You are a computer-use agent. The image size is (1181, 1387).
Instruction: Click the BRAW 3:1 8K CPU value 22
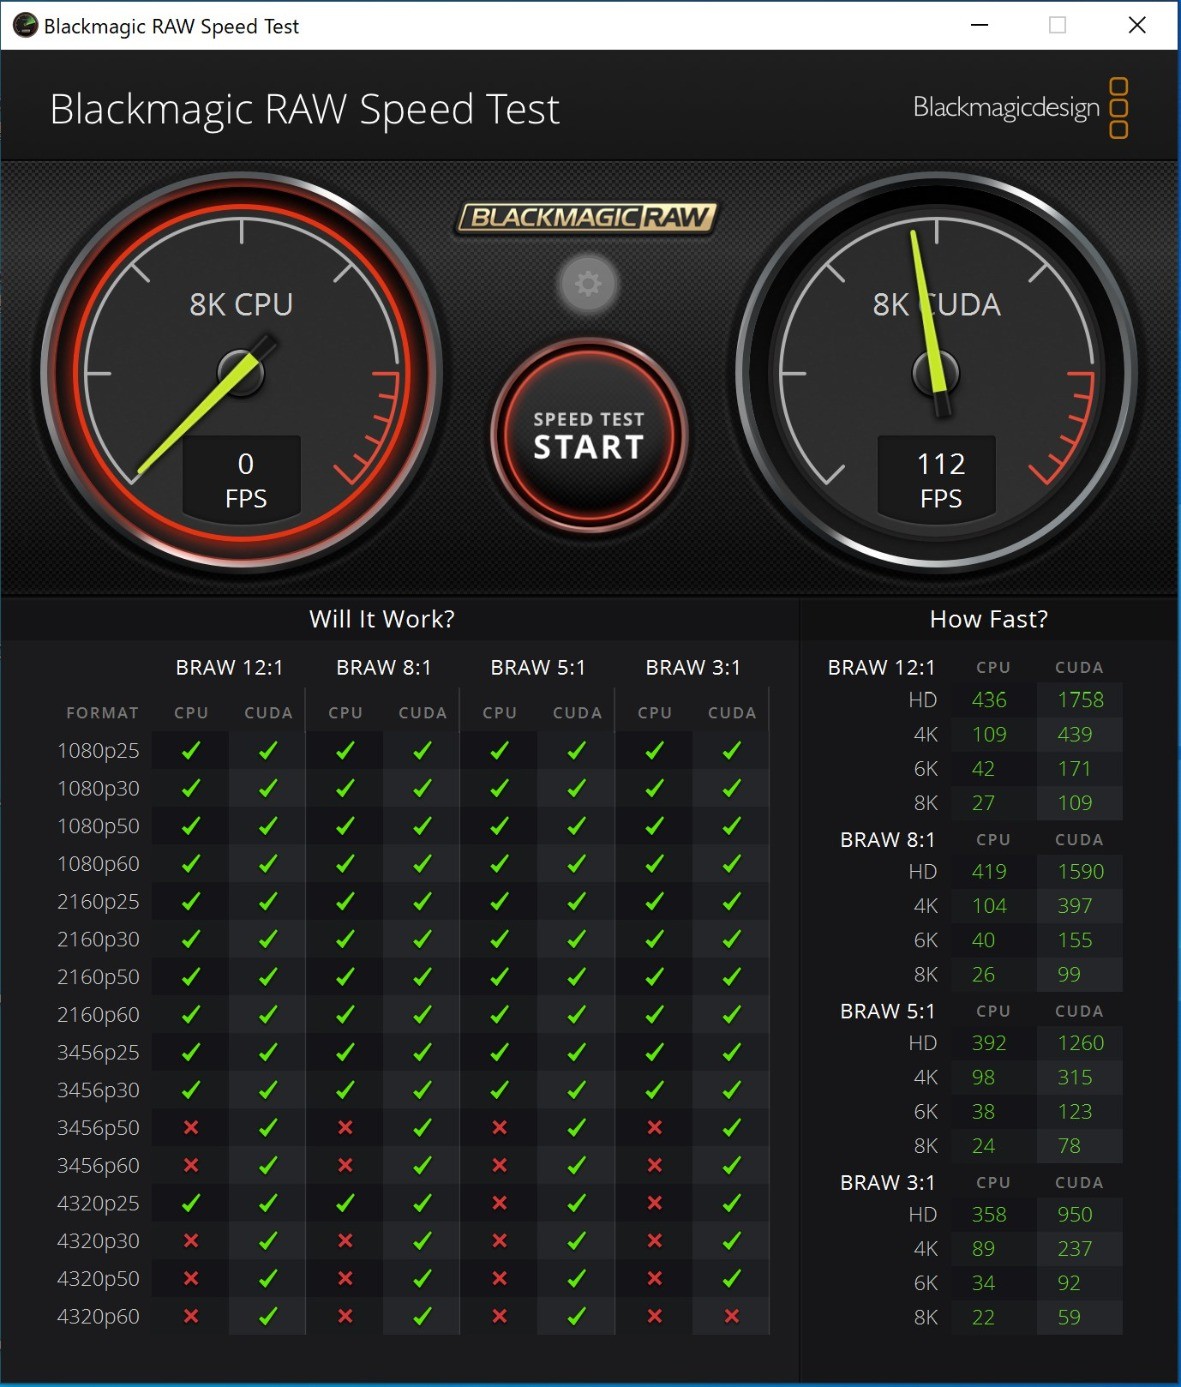coord(983,1317)
